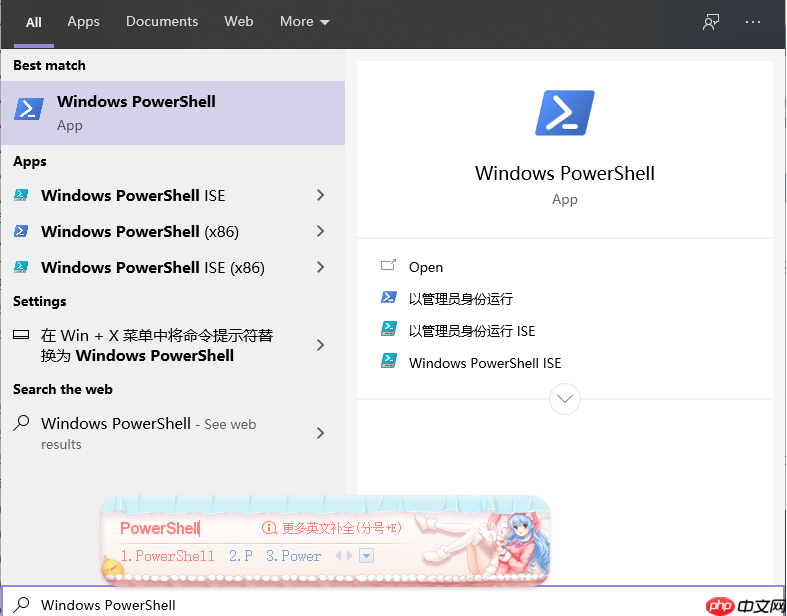Select IME candidate 1.PowerShell
The height and width of the screenshot is (616, 787).
tap(167, 556)
